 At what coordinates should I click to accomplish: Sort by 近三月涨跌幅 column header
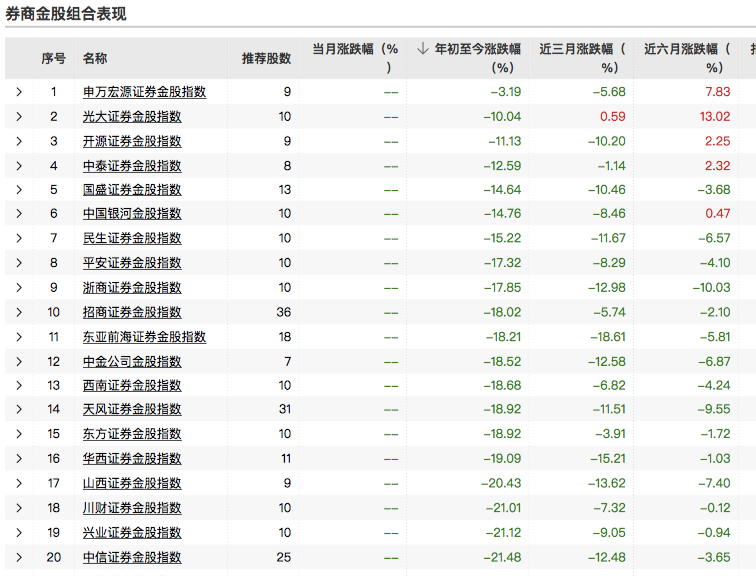click(x=582, y=58)
